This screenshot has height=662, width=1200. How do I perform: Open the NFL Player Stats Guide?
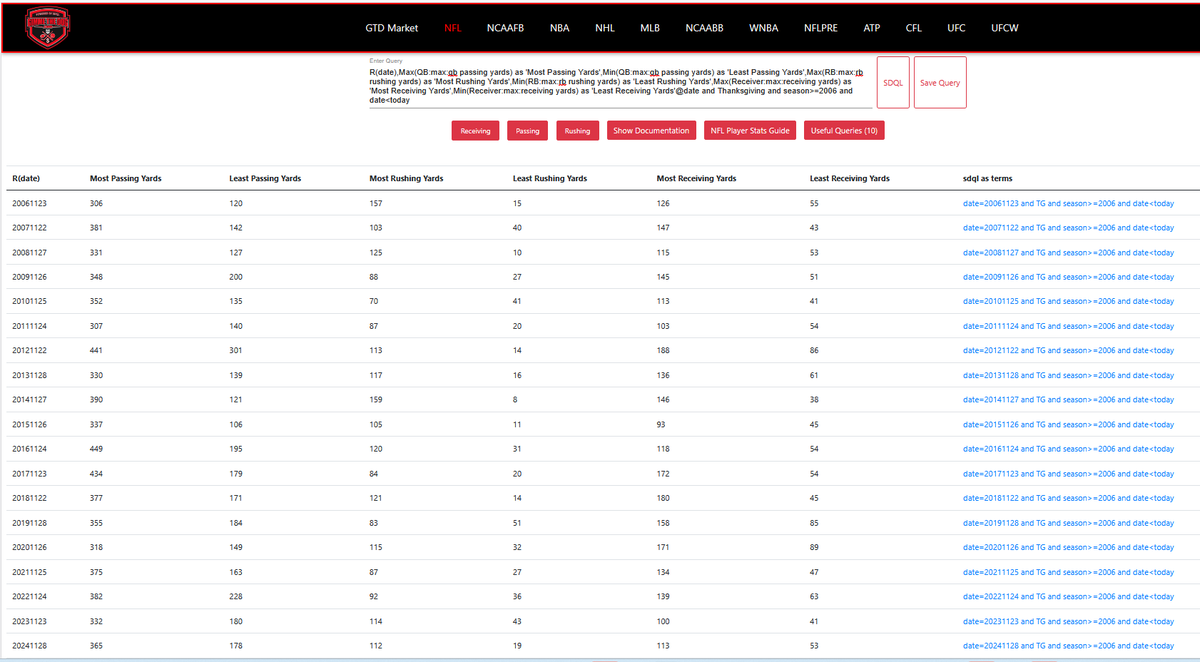(750, 131)
